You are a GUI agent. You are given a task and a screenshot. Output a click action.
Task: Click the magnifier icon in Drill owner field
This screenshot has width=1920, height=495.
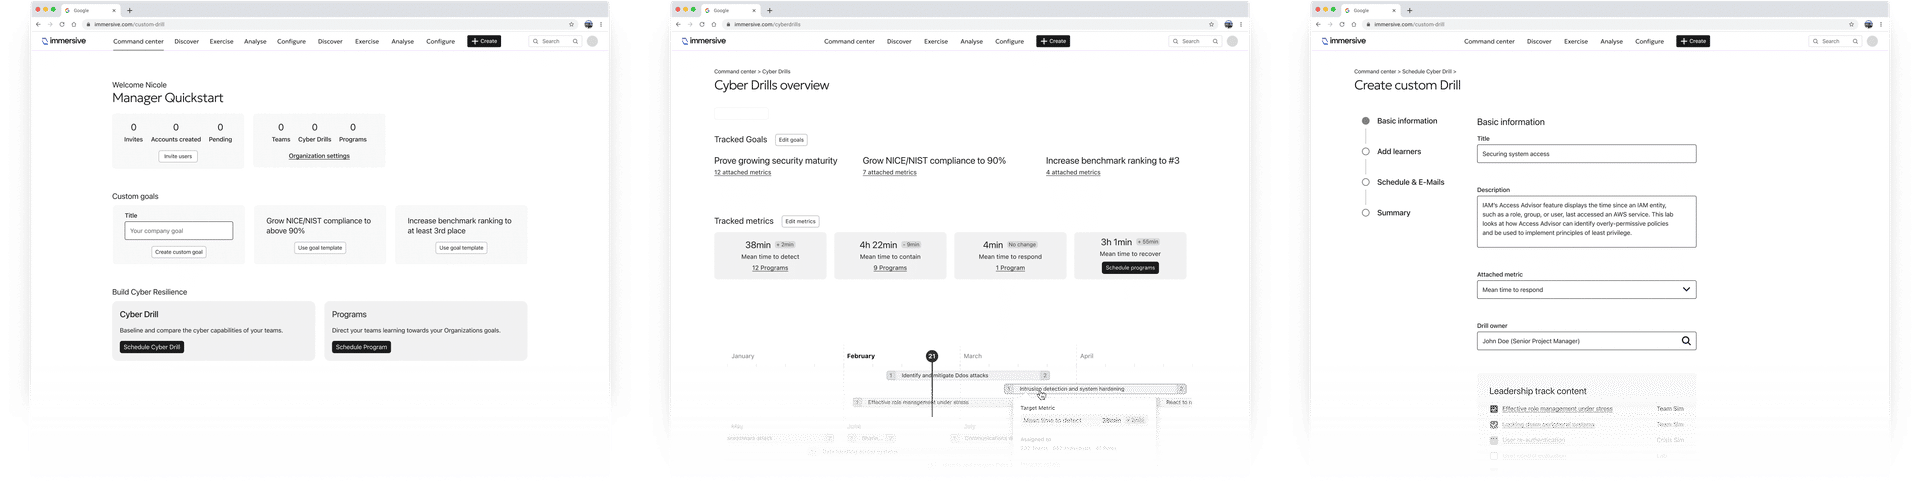[1686, 341]
